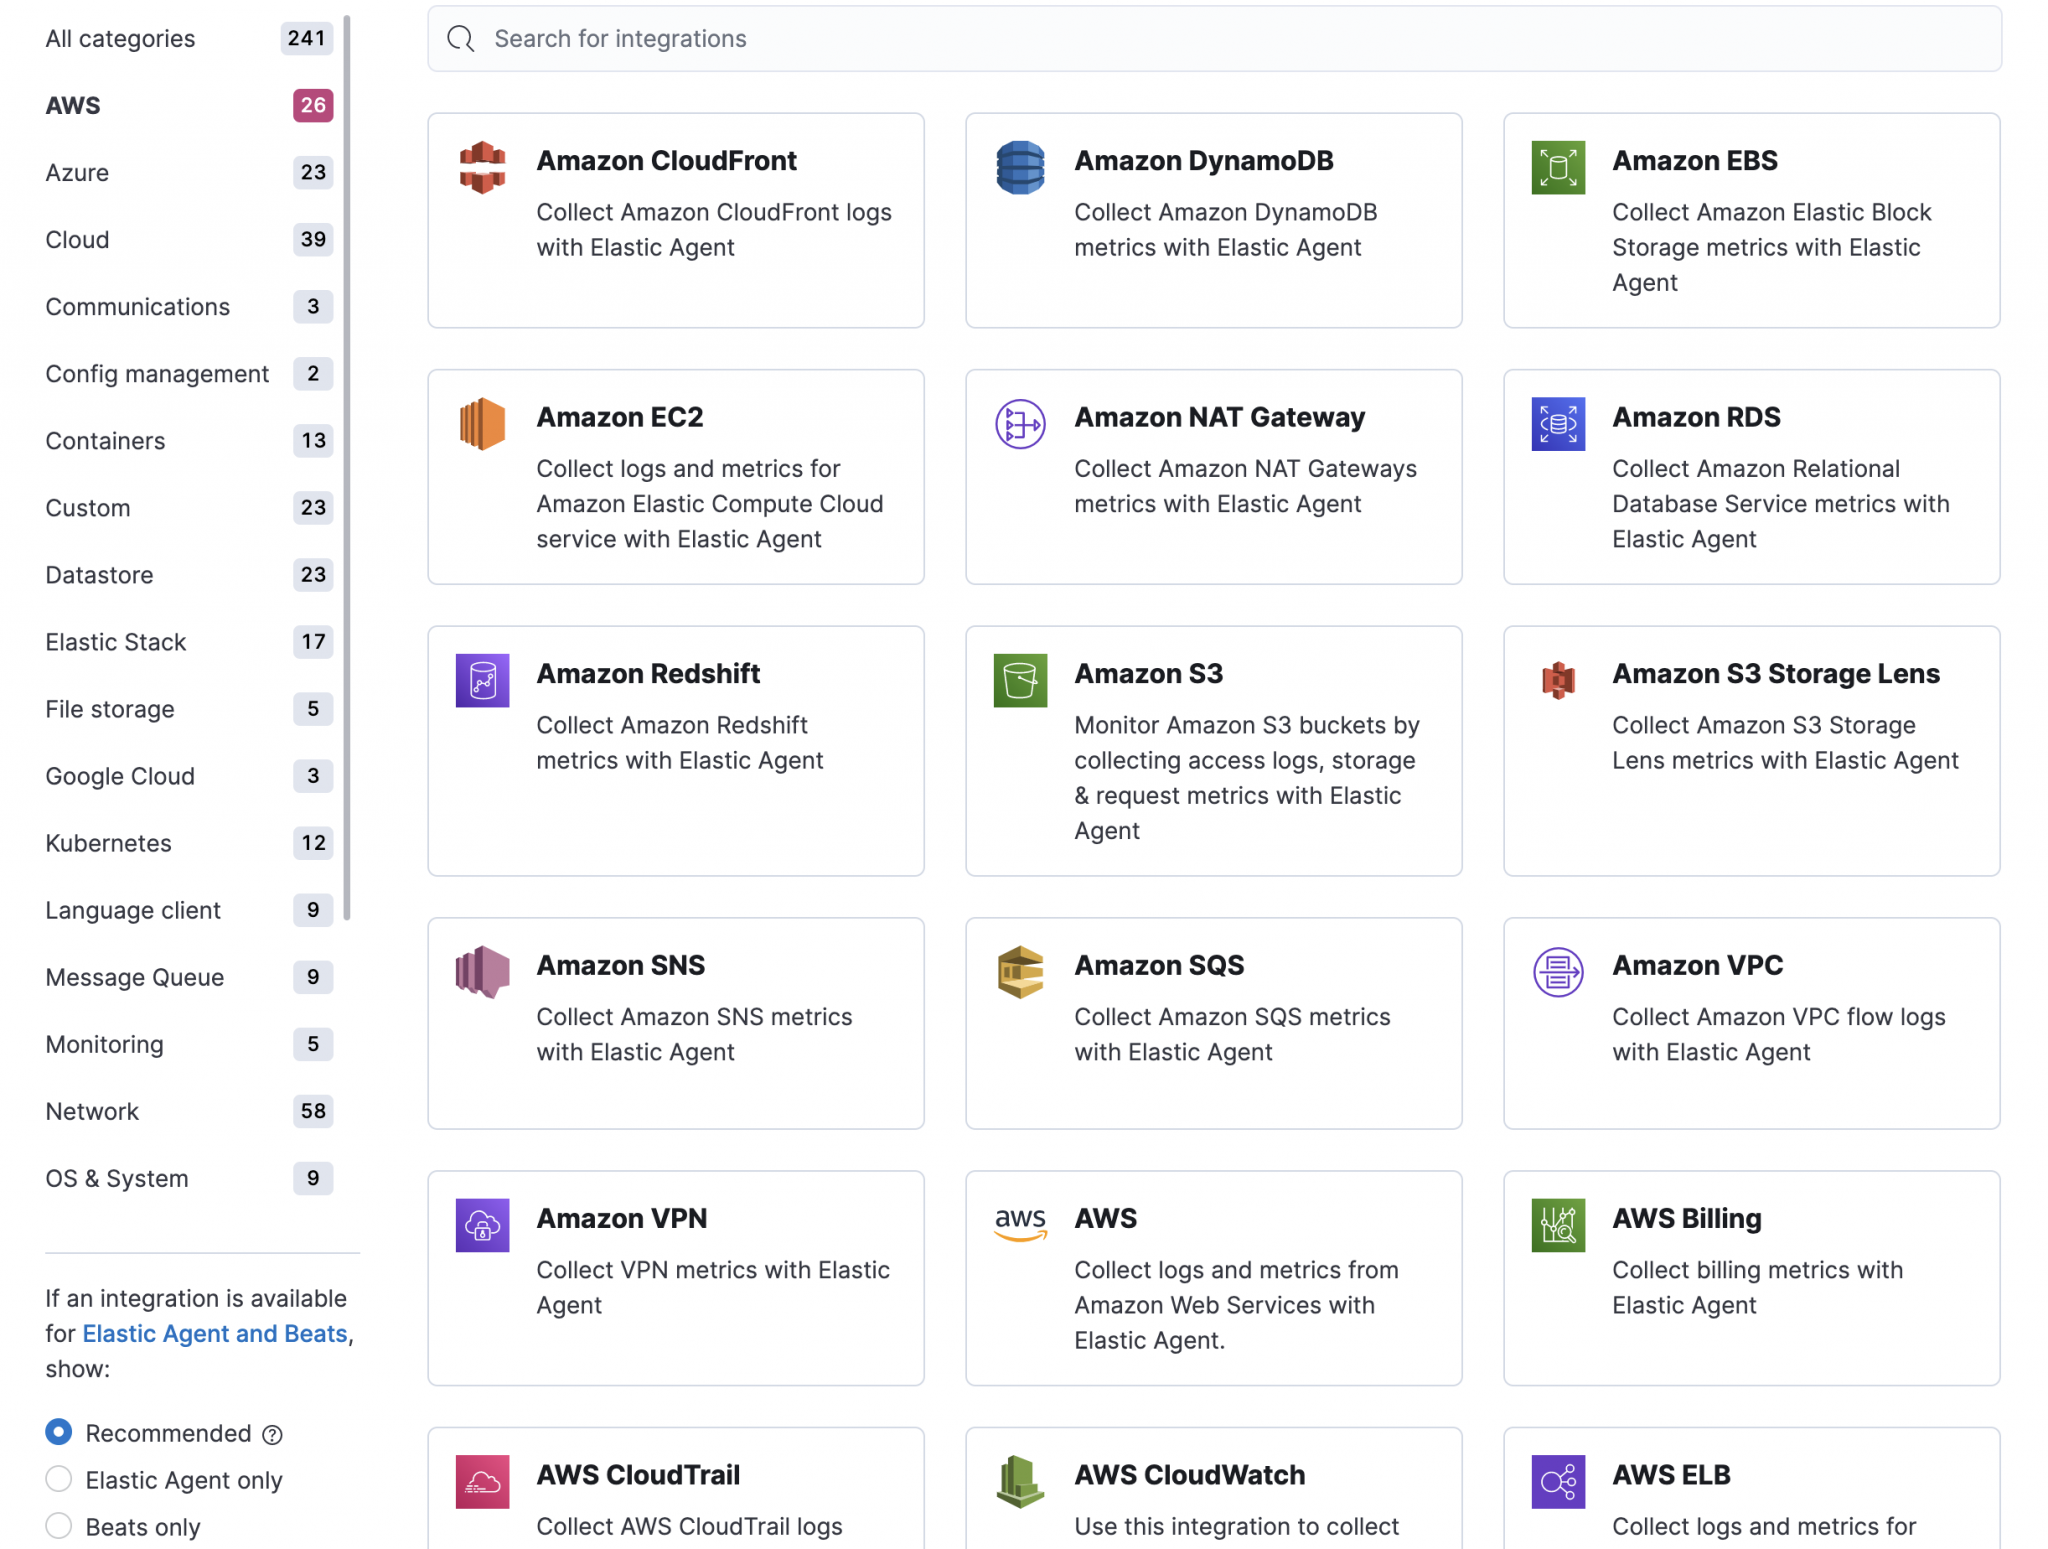This screenshot has height=1549, width=2048.
Task: Click the Amazon EC2 orange icon
Action: 482,424
